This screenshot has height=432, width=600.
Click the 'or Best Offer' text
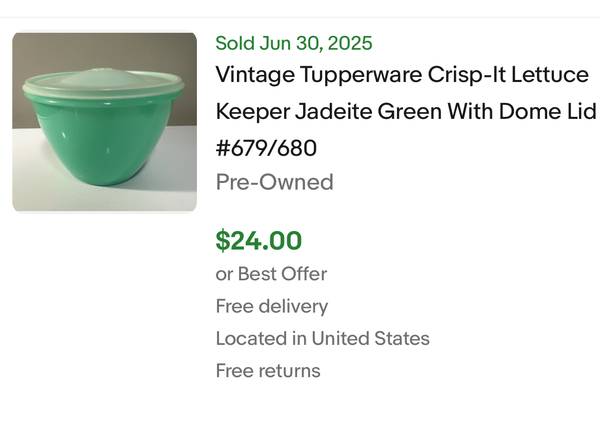(x=272, y=273)
